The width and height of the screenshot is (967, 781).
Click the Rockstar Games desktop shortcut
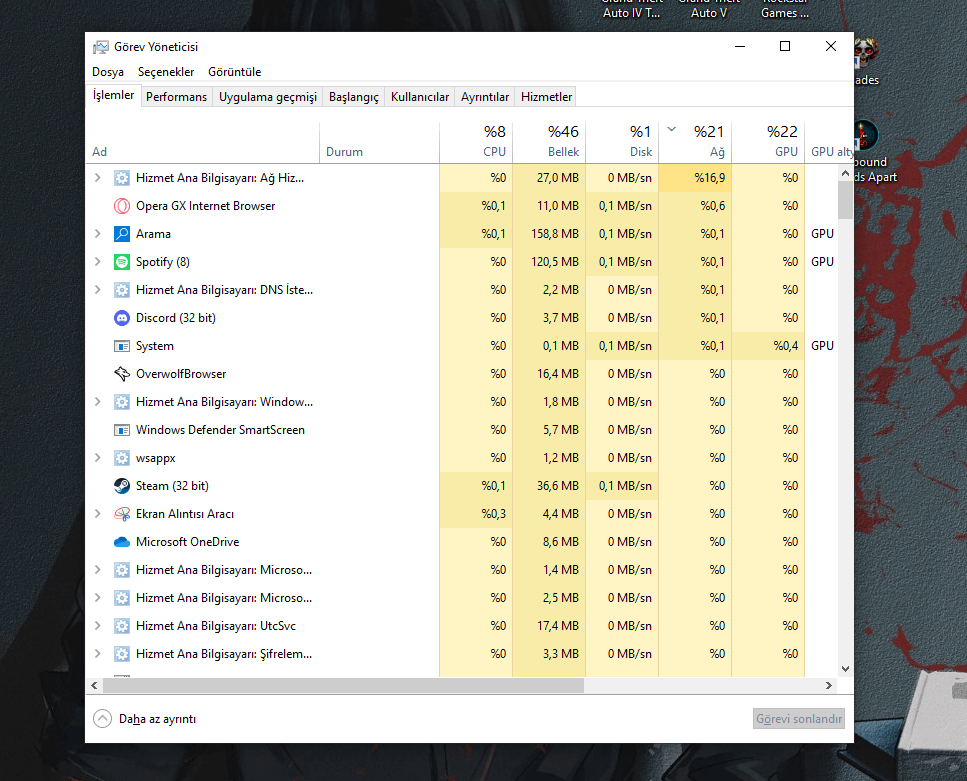[784, 9]
